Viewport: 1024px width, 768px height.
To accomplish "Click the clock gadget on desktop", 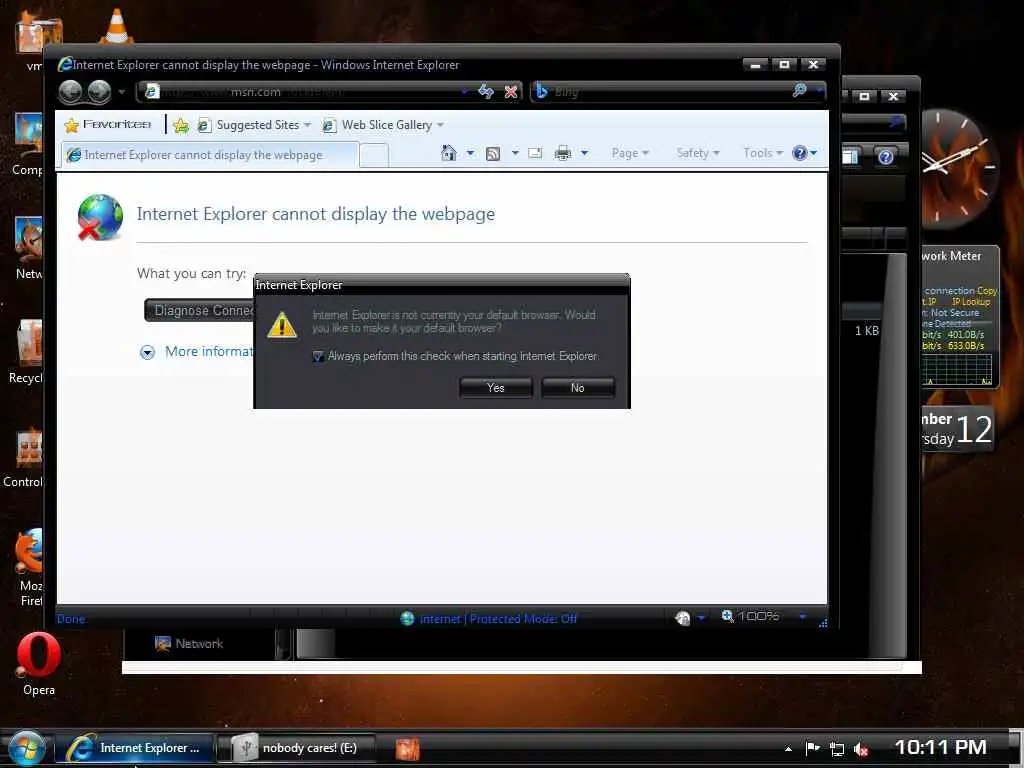I will (x=960, y=167).
